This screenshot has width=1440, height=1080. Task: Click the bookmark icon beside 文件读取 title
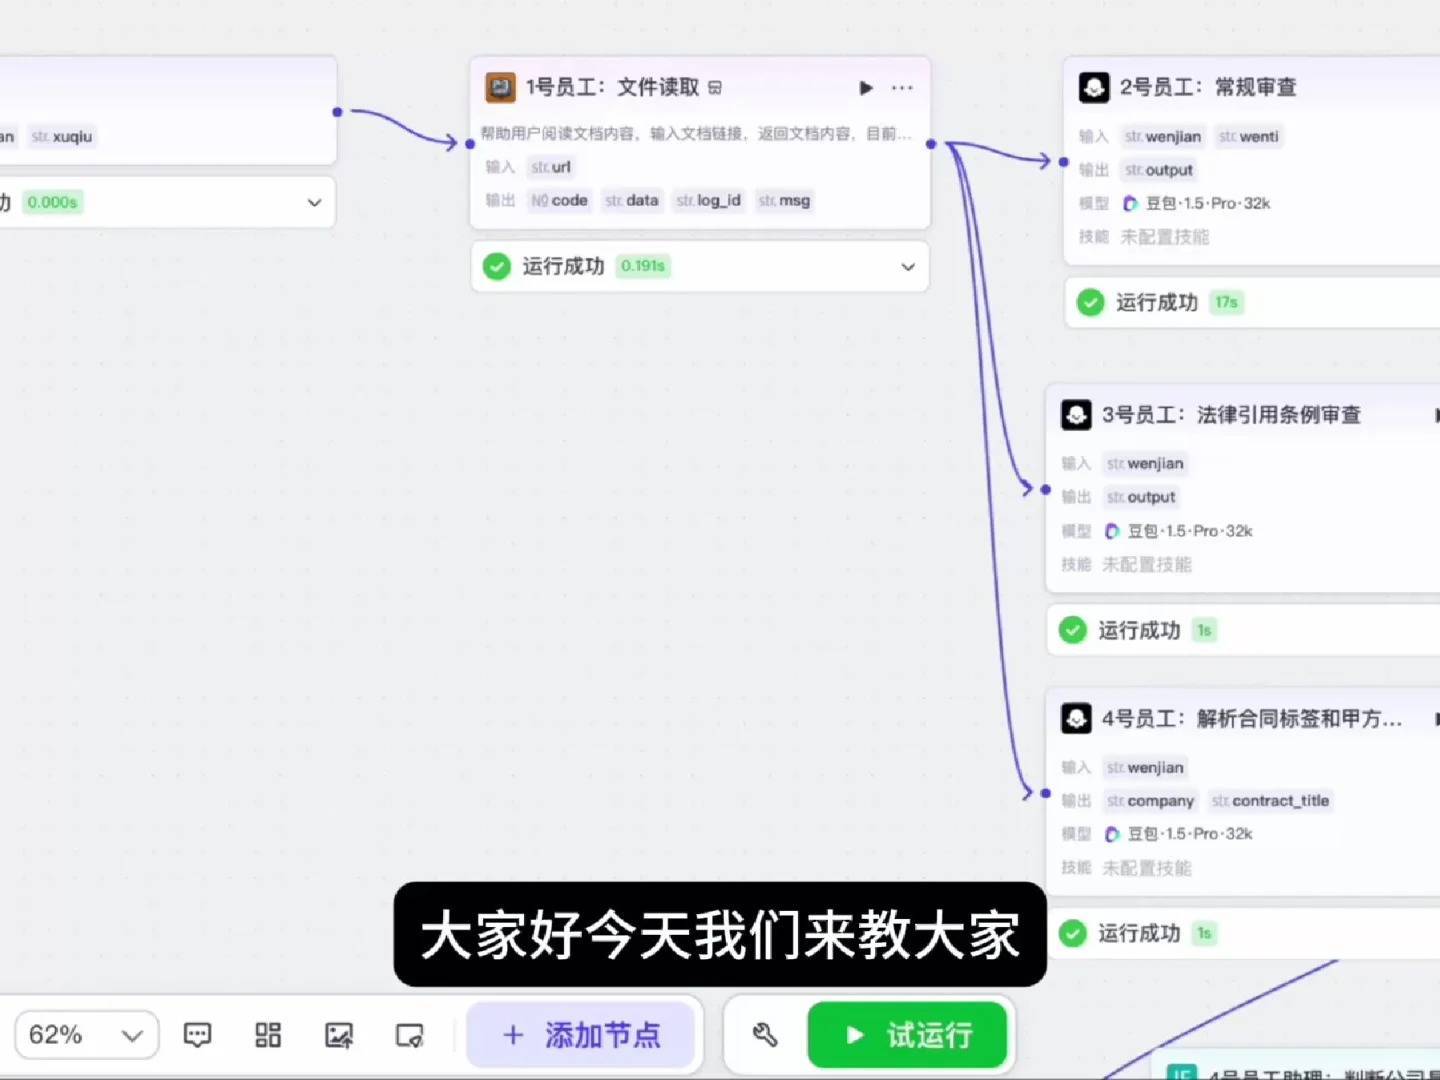tap(712, 88)
